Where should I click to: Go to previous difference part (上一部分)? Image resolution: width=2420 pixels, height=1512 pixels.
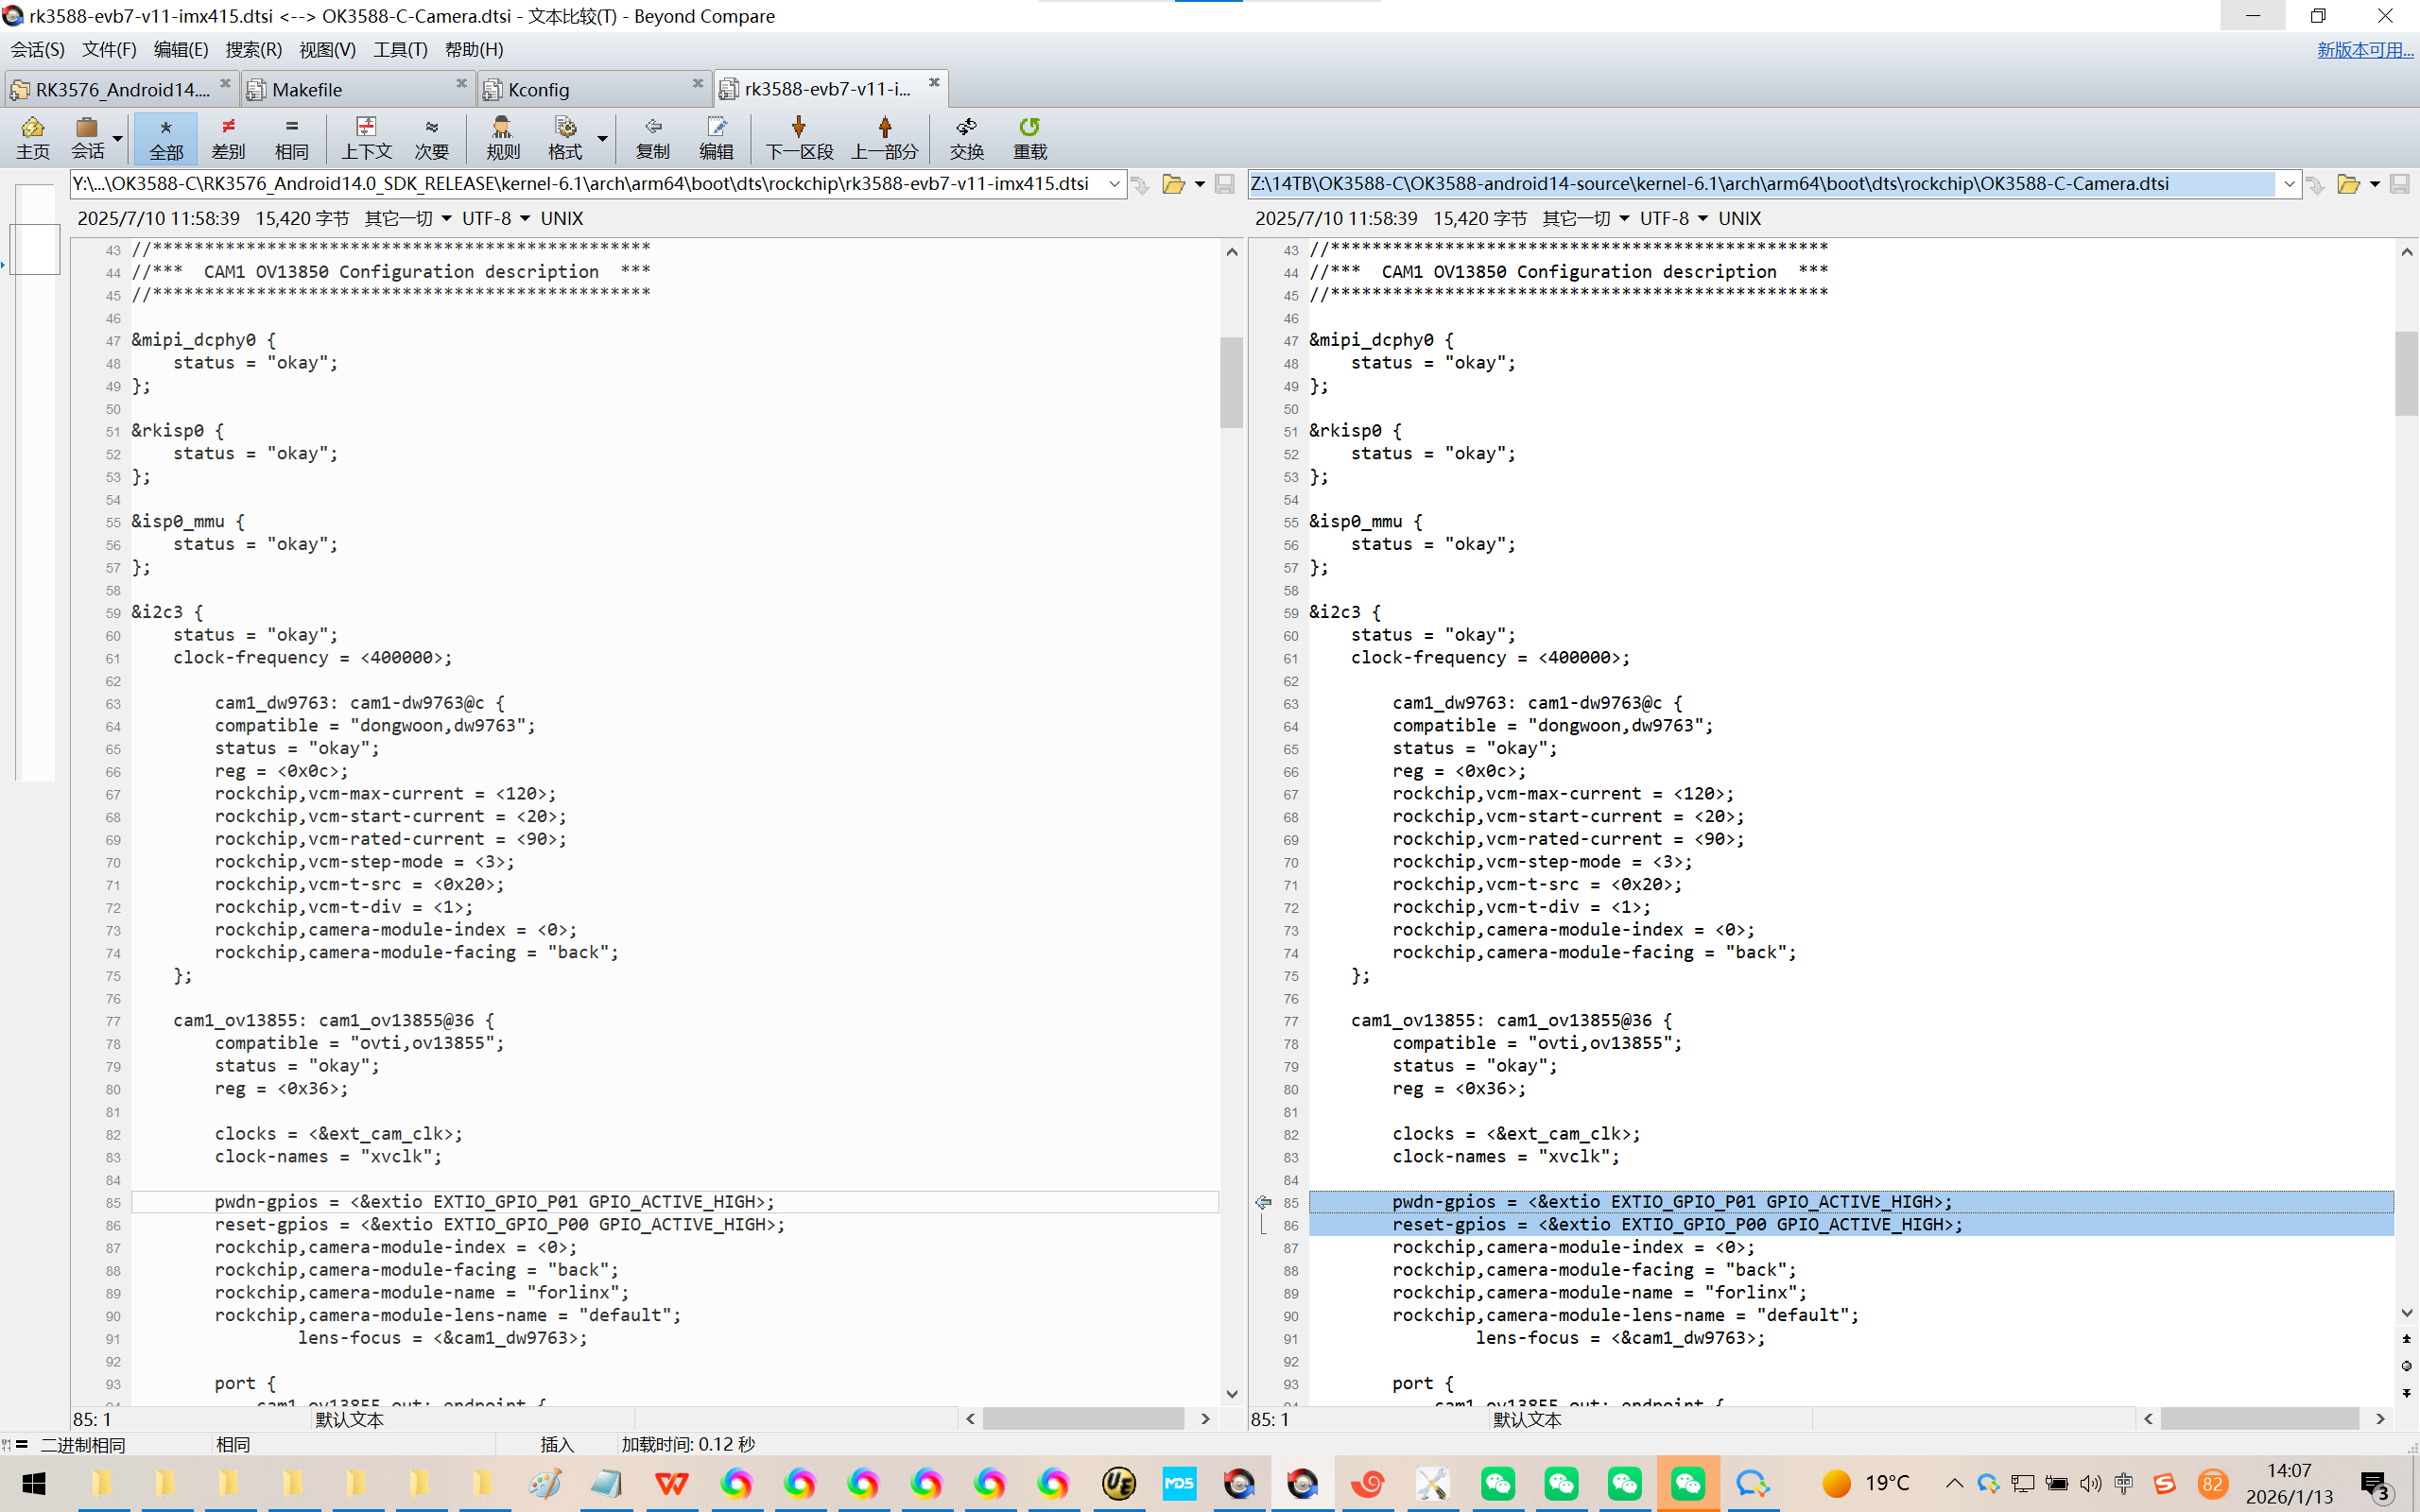(x=884, y=137)
